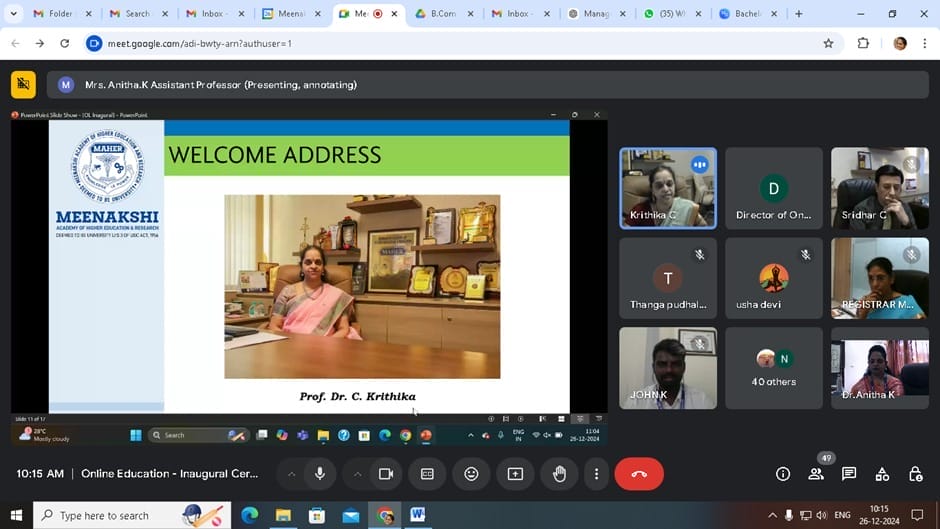
Task: Open the host controls lock icon
Action: pos(915,474)
